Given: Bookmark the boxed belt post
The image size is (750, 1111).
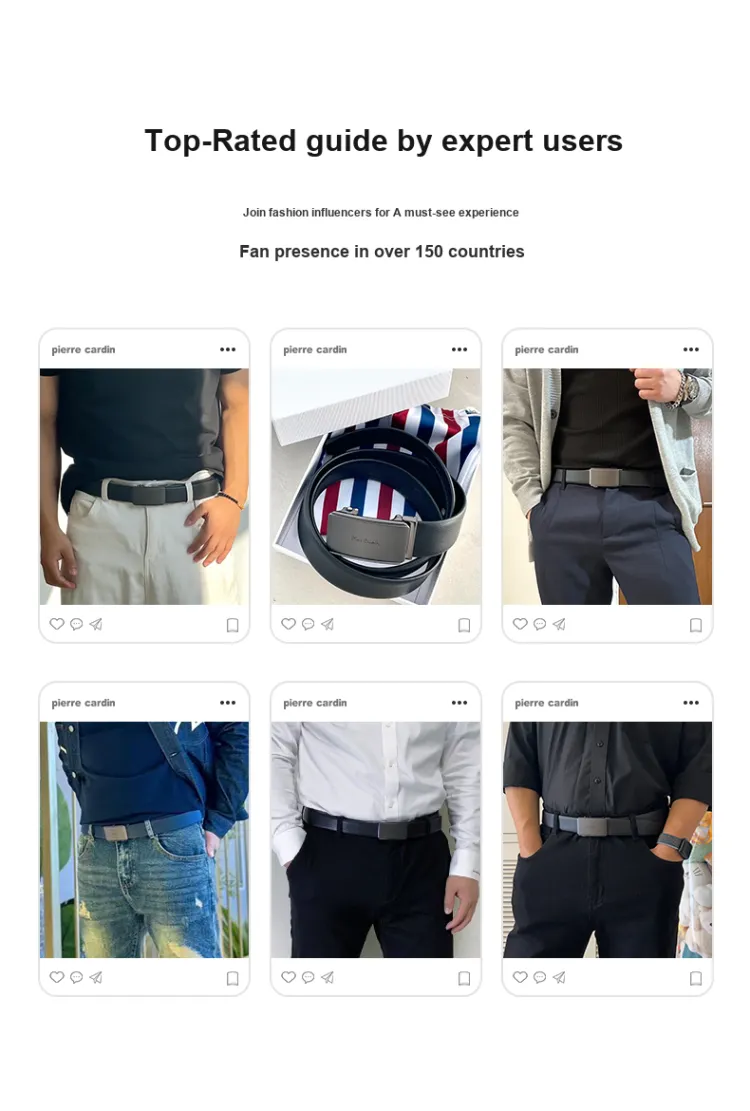Looking at the screenshot, I should coord(464,625).
